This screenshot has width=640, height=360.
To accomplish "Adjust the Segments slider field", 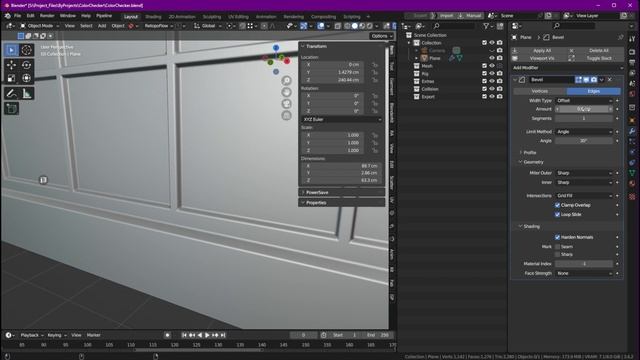I will pos(584,118).
